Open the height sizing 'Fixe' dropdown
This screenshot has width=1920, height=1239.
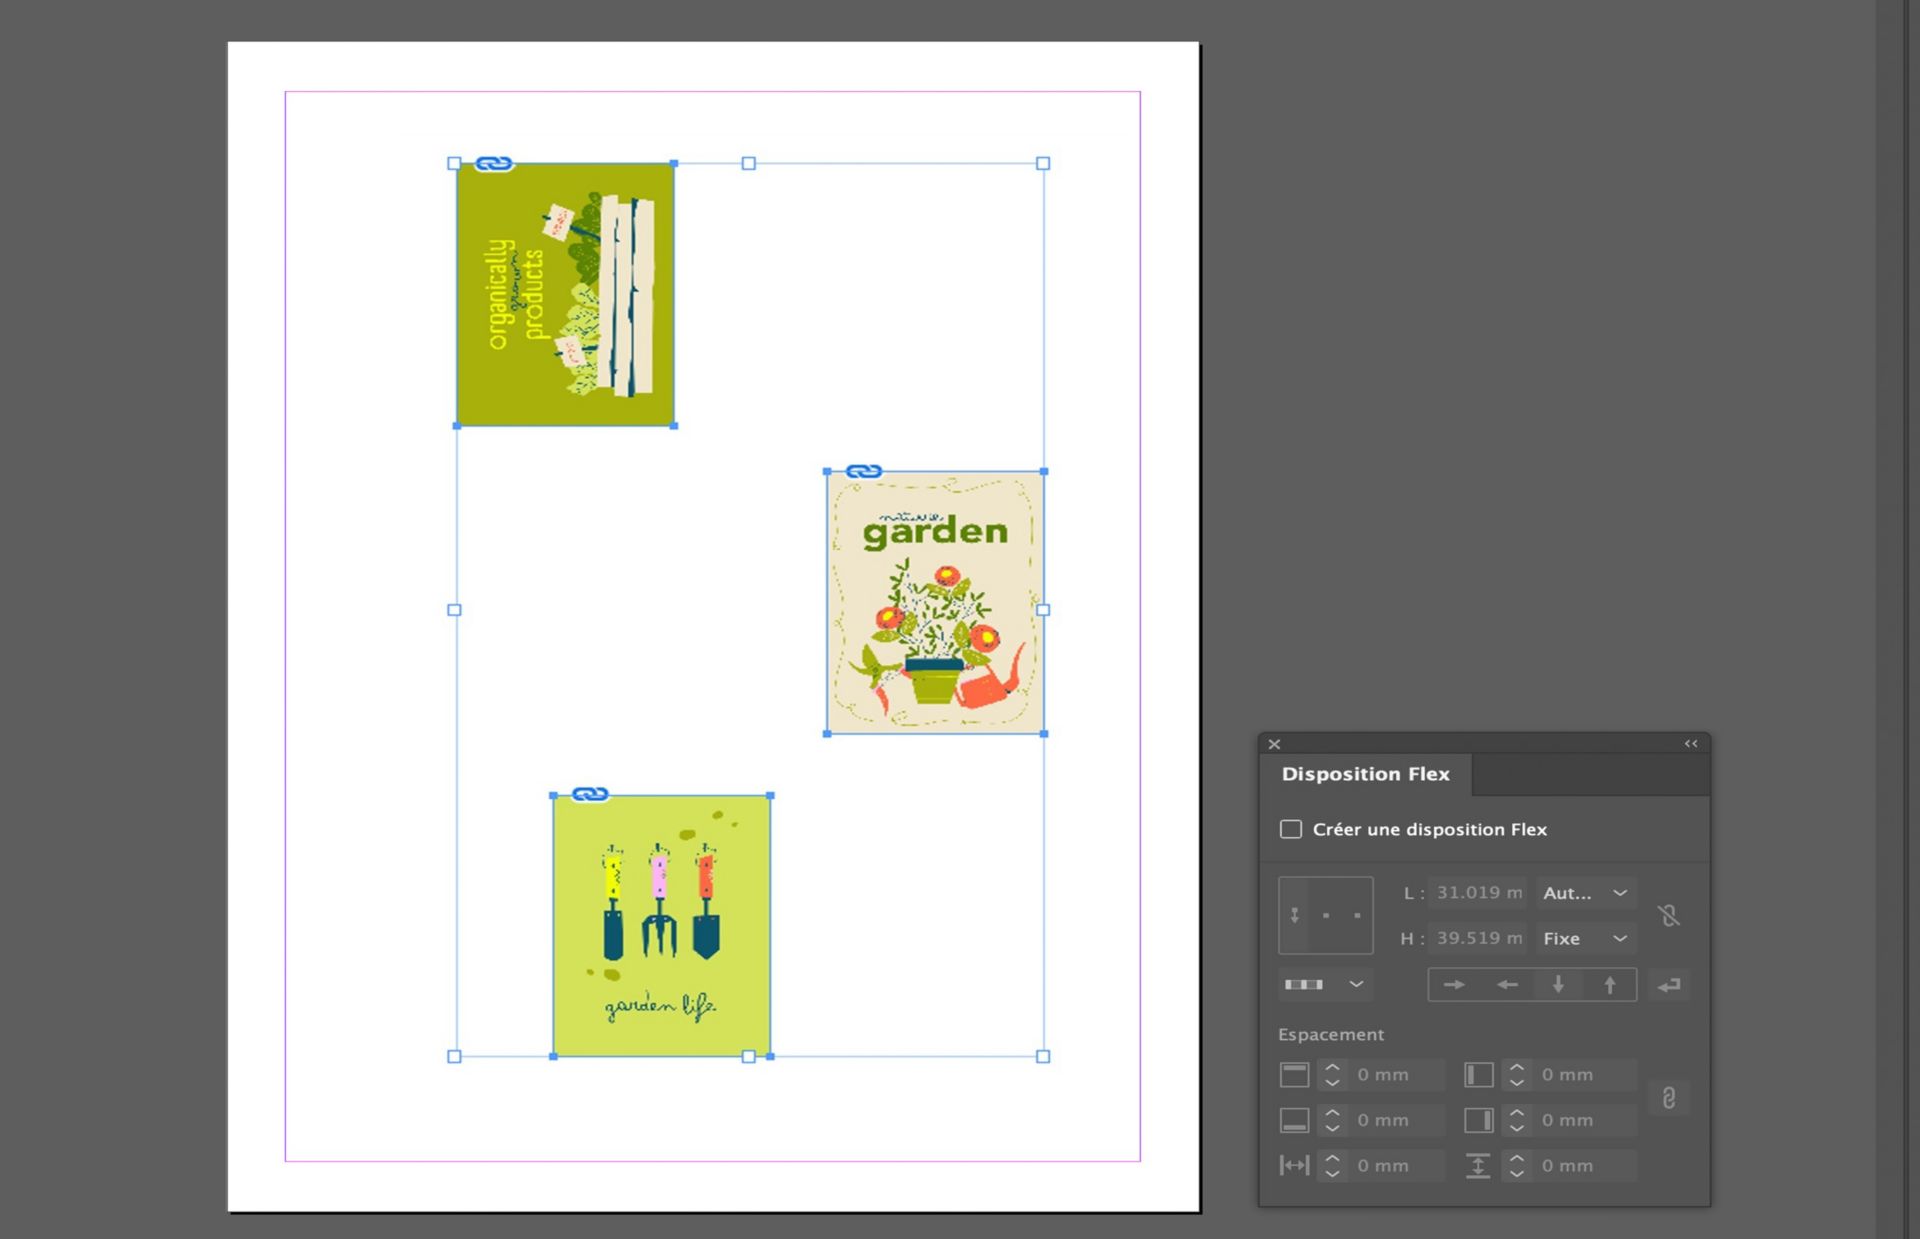point(1585,938)
